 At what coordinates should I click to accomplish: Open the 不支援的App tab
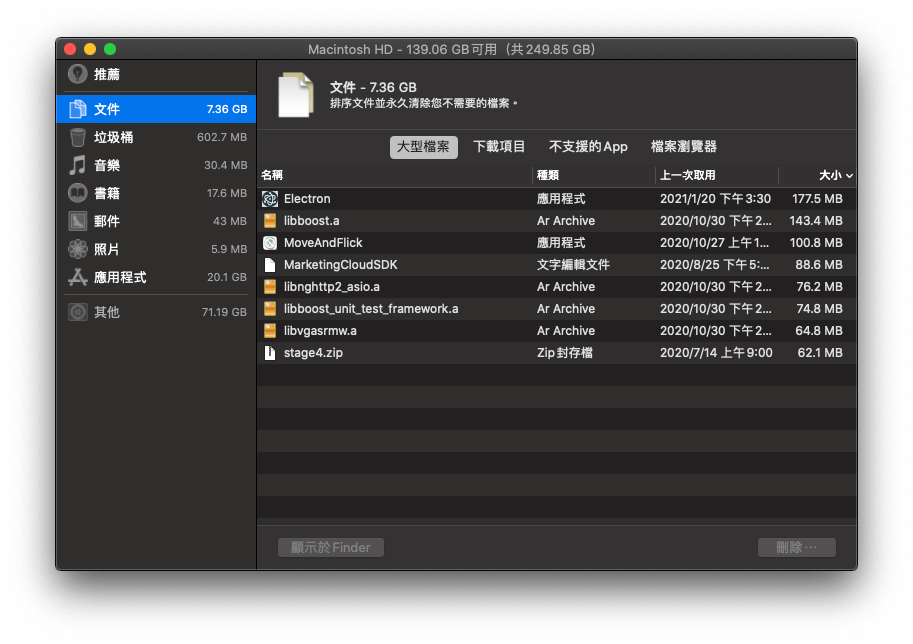588,146
